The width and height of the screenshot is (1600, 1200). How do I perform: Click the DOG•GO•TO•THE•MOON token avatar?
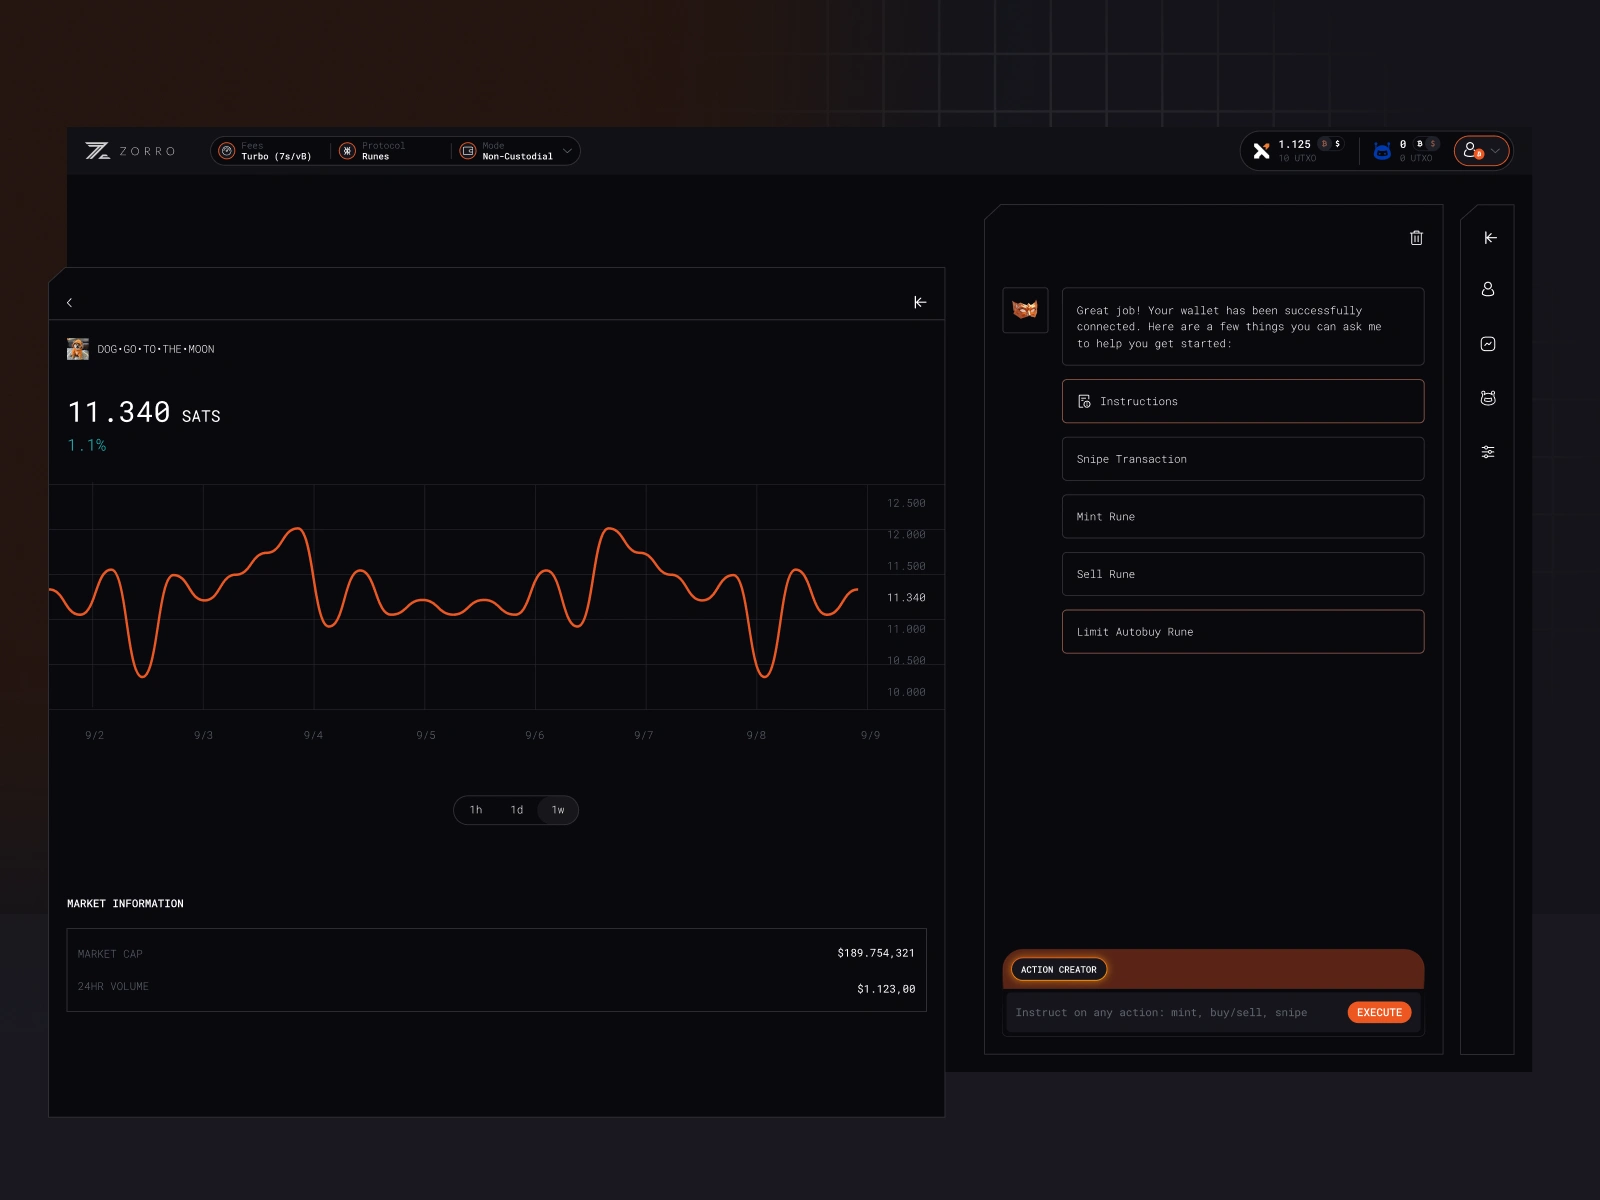tap(78, 349)
